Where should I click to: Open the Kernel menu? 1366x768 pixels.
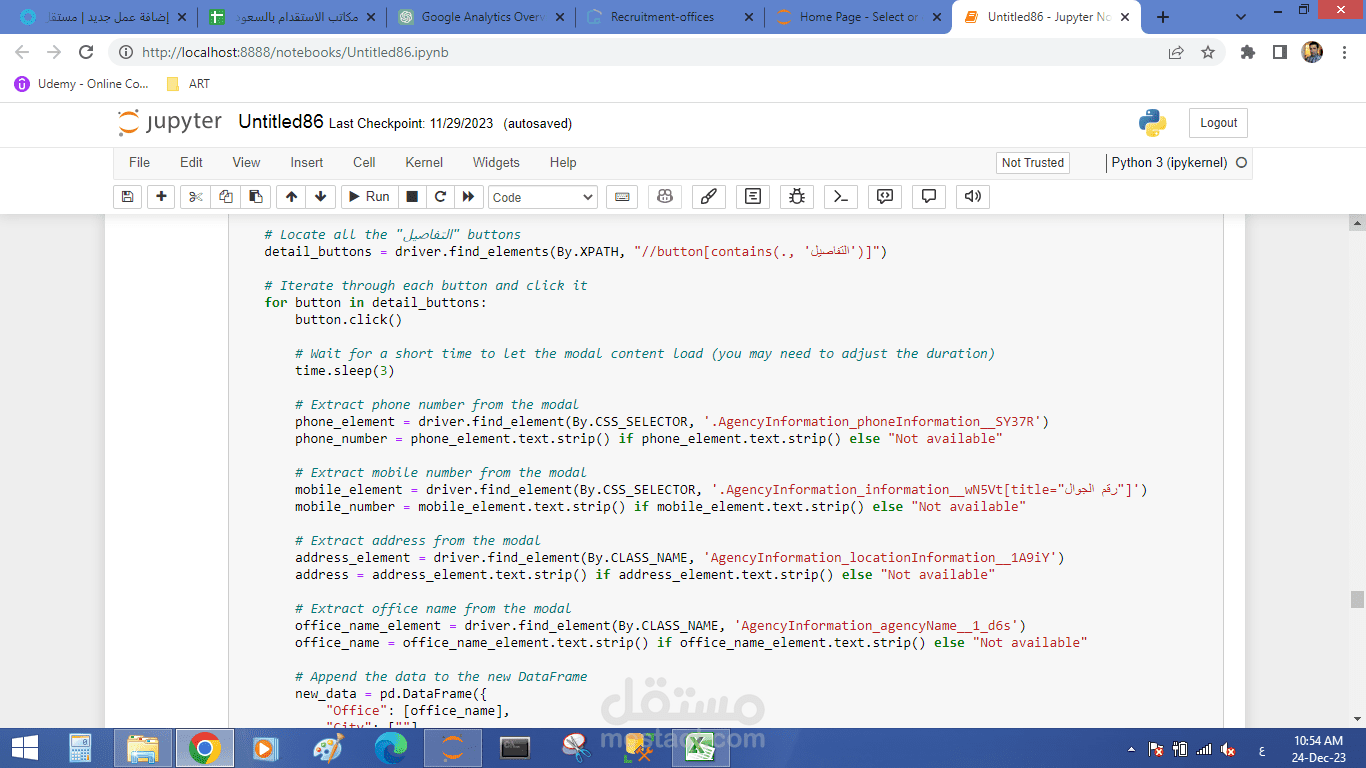[x=424, y=162]
